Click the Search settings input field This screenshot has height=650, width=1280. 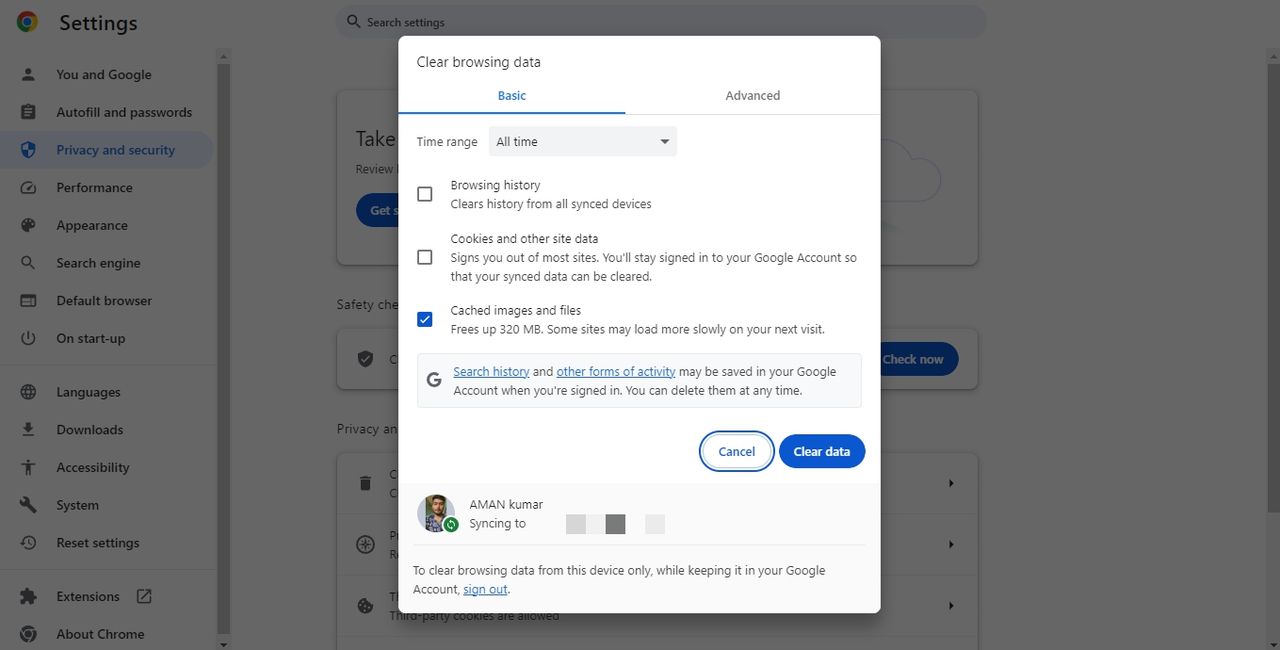[661, 22]
